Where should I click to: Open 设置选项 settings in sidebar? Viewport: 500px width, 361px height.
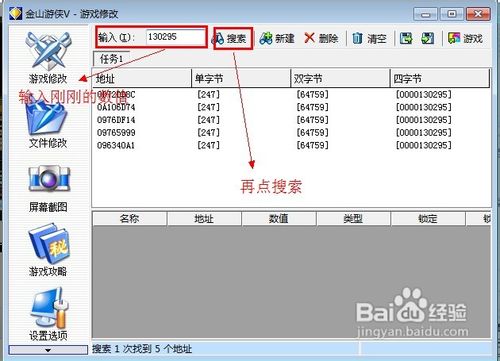coord(49,314)
